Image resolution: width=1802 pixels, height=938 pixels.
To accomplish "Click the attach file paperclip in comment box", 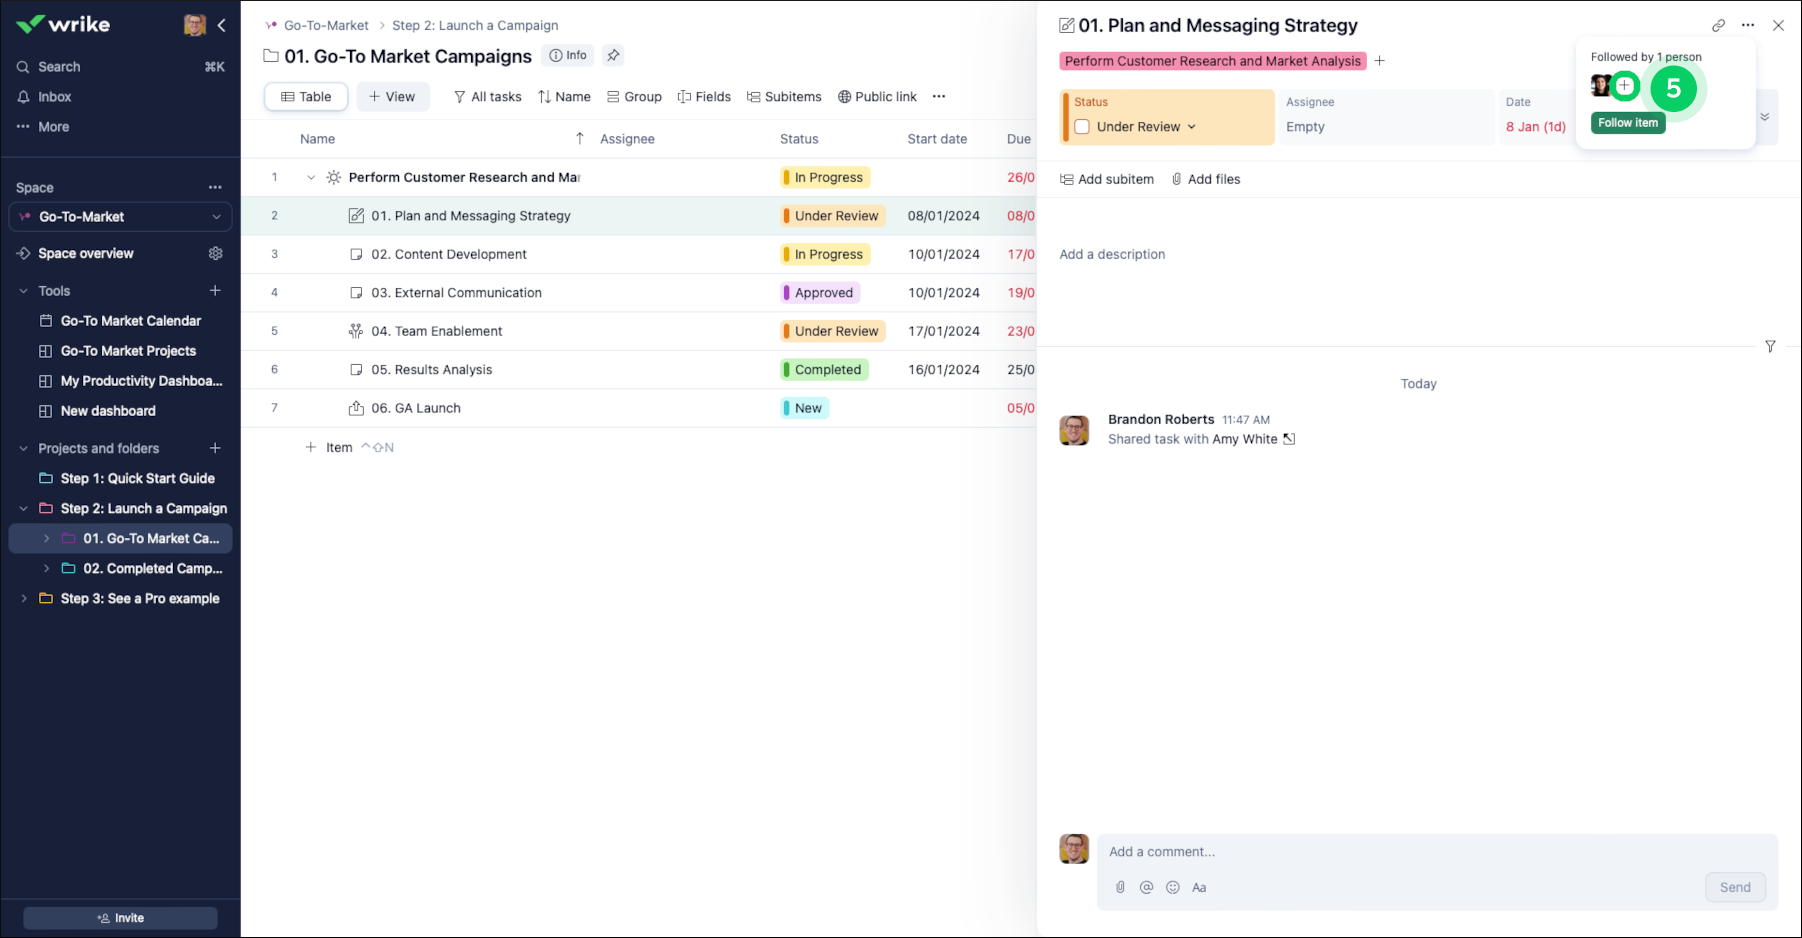I will click(1120, 888).
